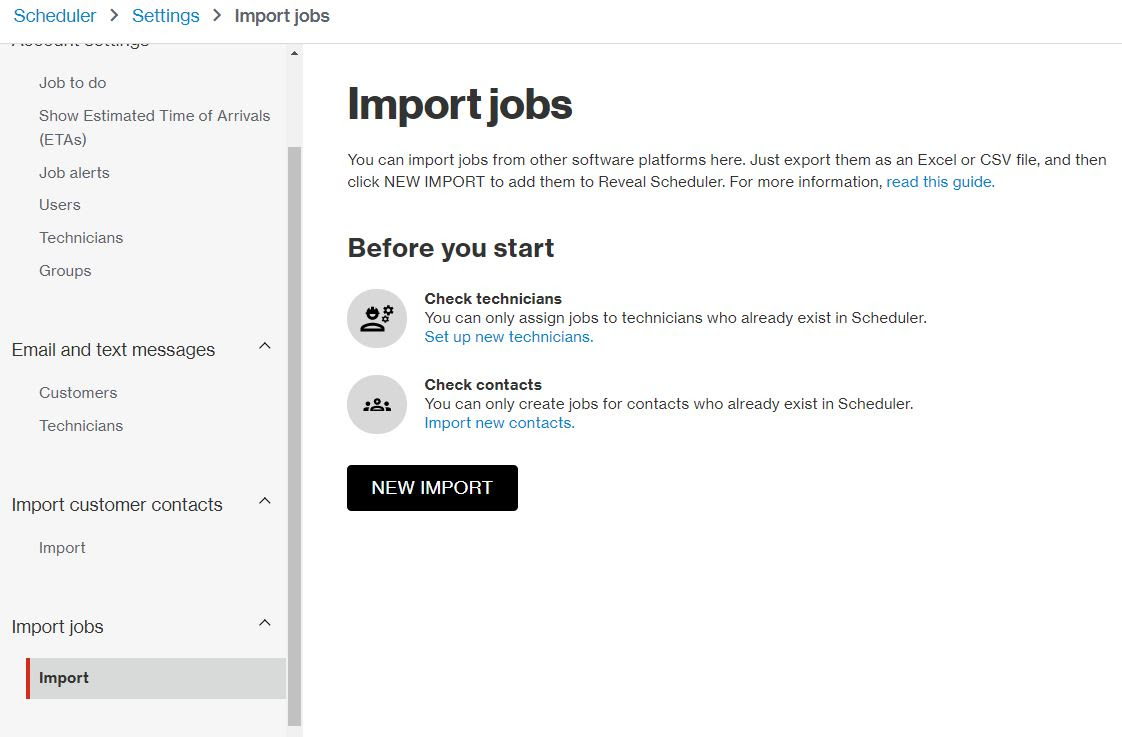Follow the Set up new technicians link
1122x737 pixels.
coord(508,337)
